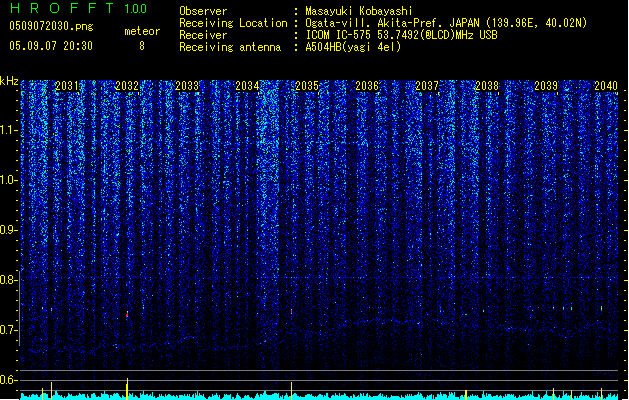The image size is (629, 400).
Task: Select observer name Masayuki Kobayashi
Action: point(359,11)
